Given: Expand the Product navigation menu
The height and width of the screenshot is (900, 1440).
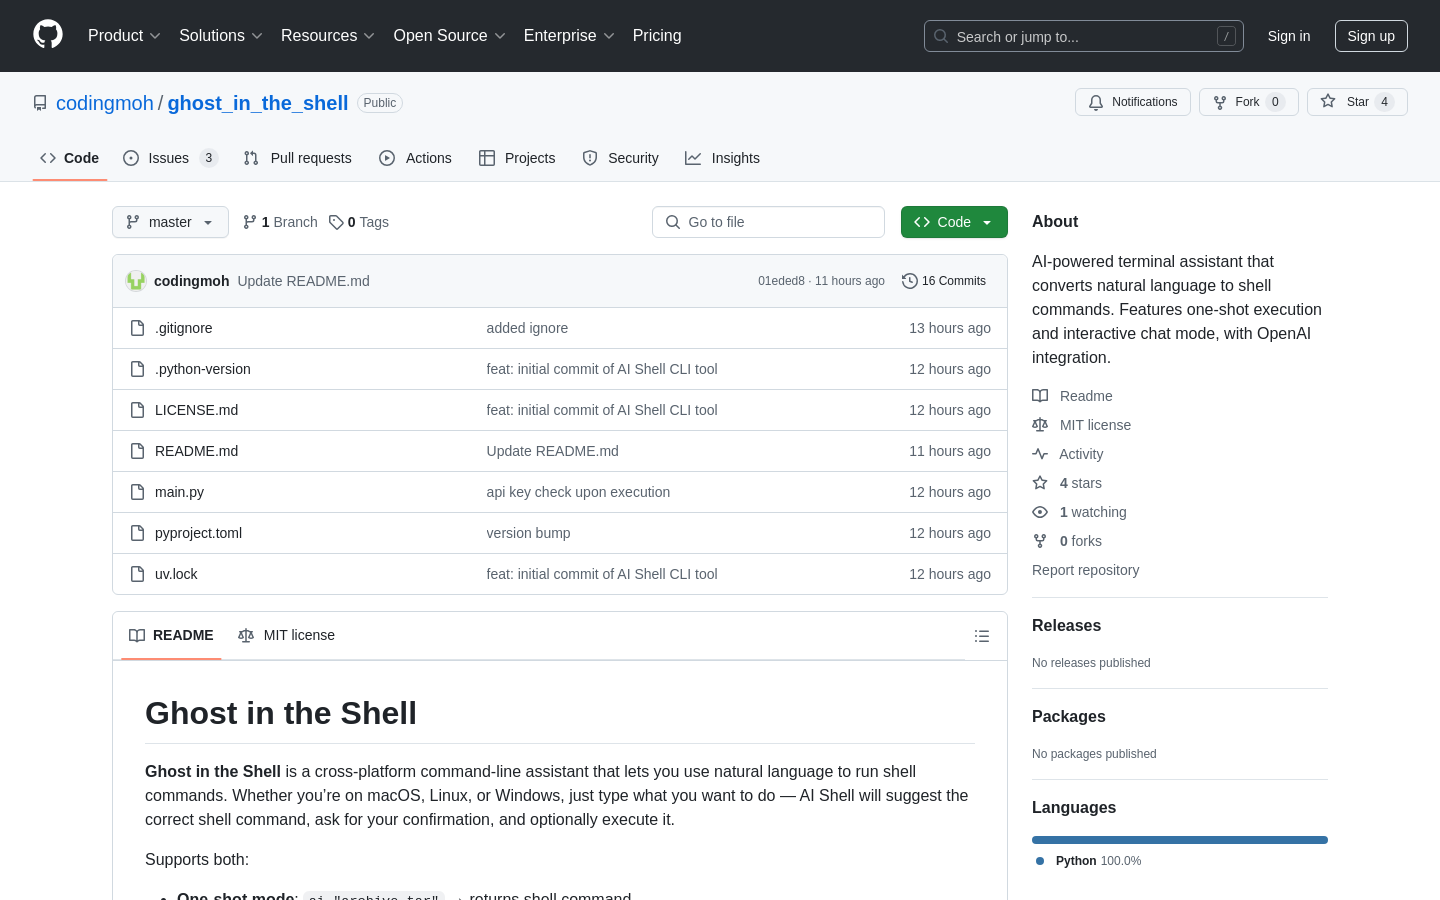Looking at the screenshot, I should [x=124, y=36].
